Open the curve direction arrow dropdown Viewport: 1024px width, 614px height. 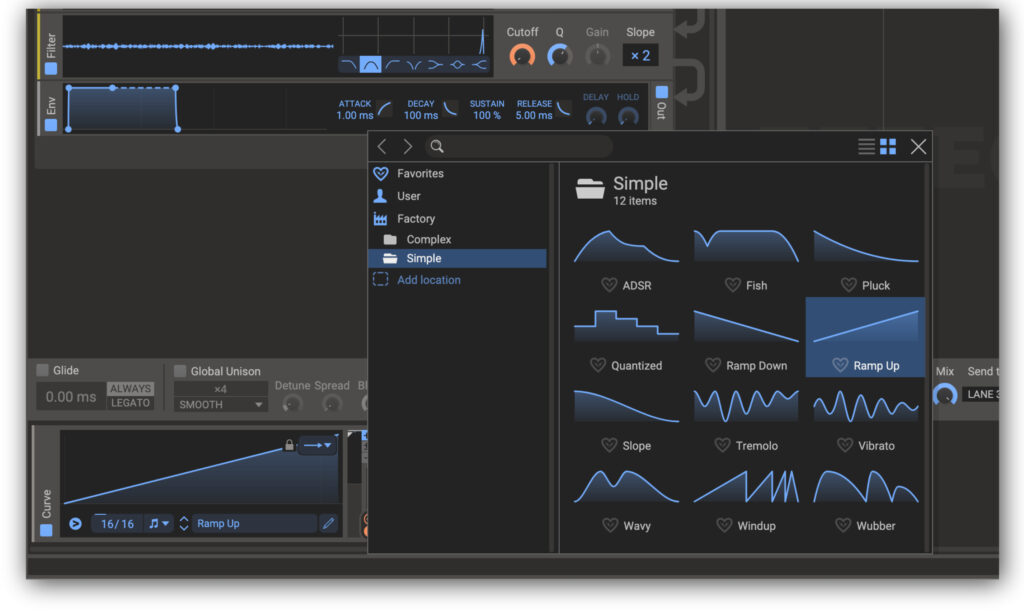pyautogui.click(x=318, y=445)
